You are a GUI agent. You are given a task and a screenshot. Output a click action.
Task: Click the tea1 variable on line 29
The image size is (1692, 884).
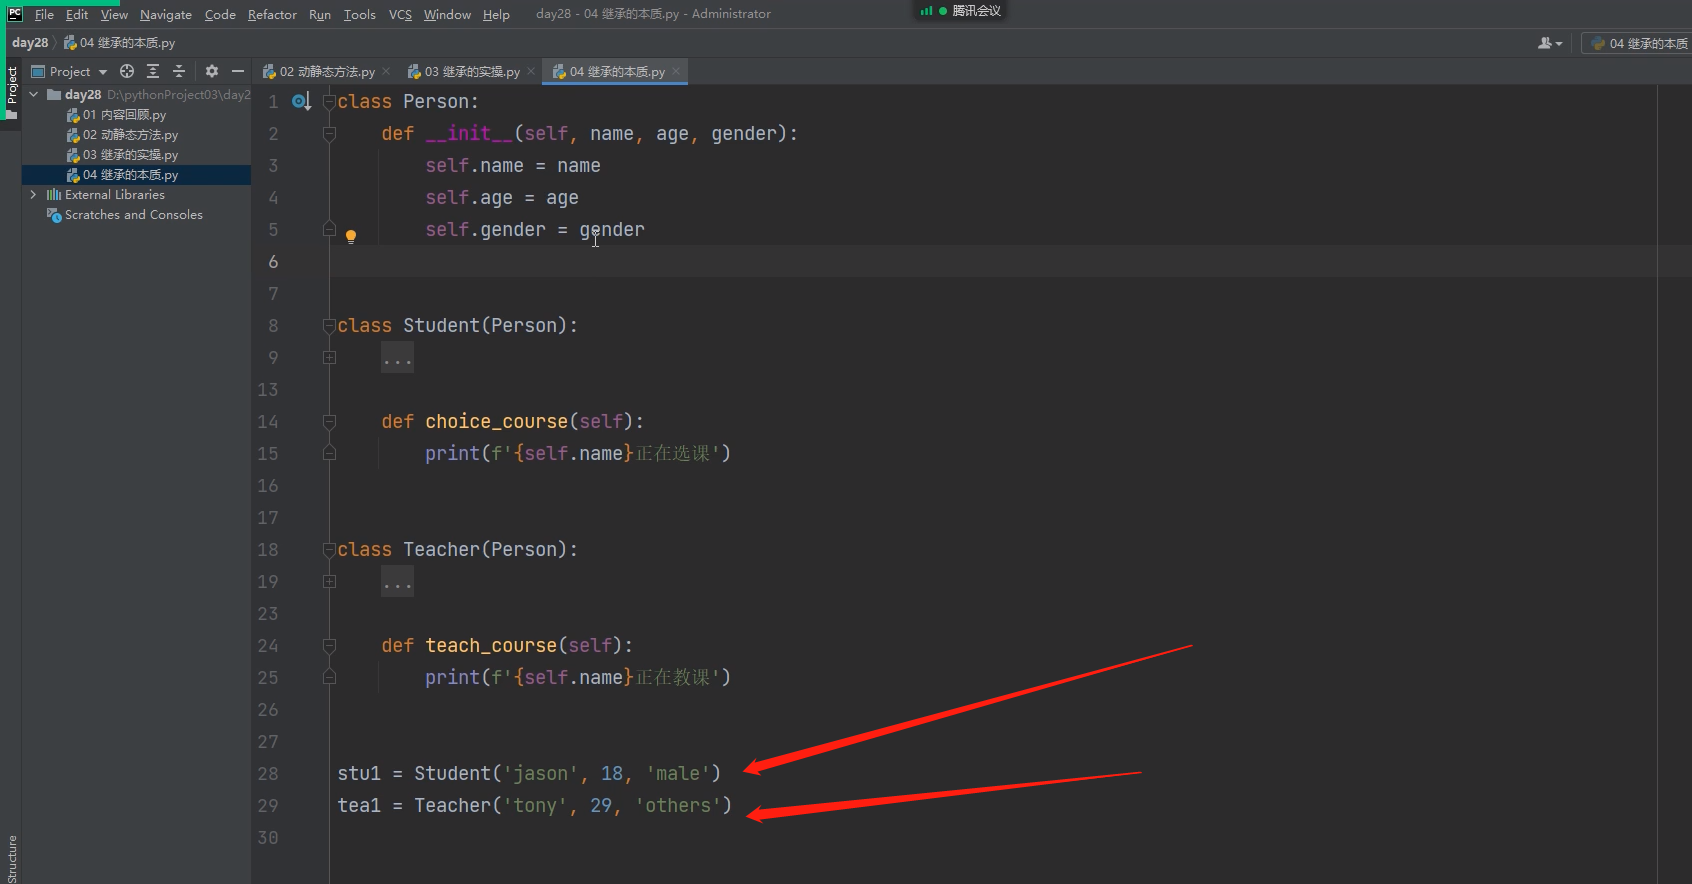(359, 805)
